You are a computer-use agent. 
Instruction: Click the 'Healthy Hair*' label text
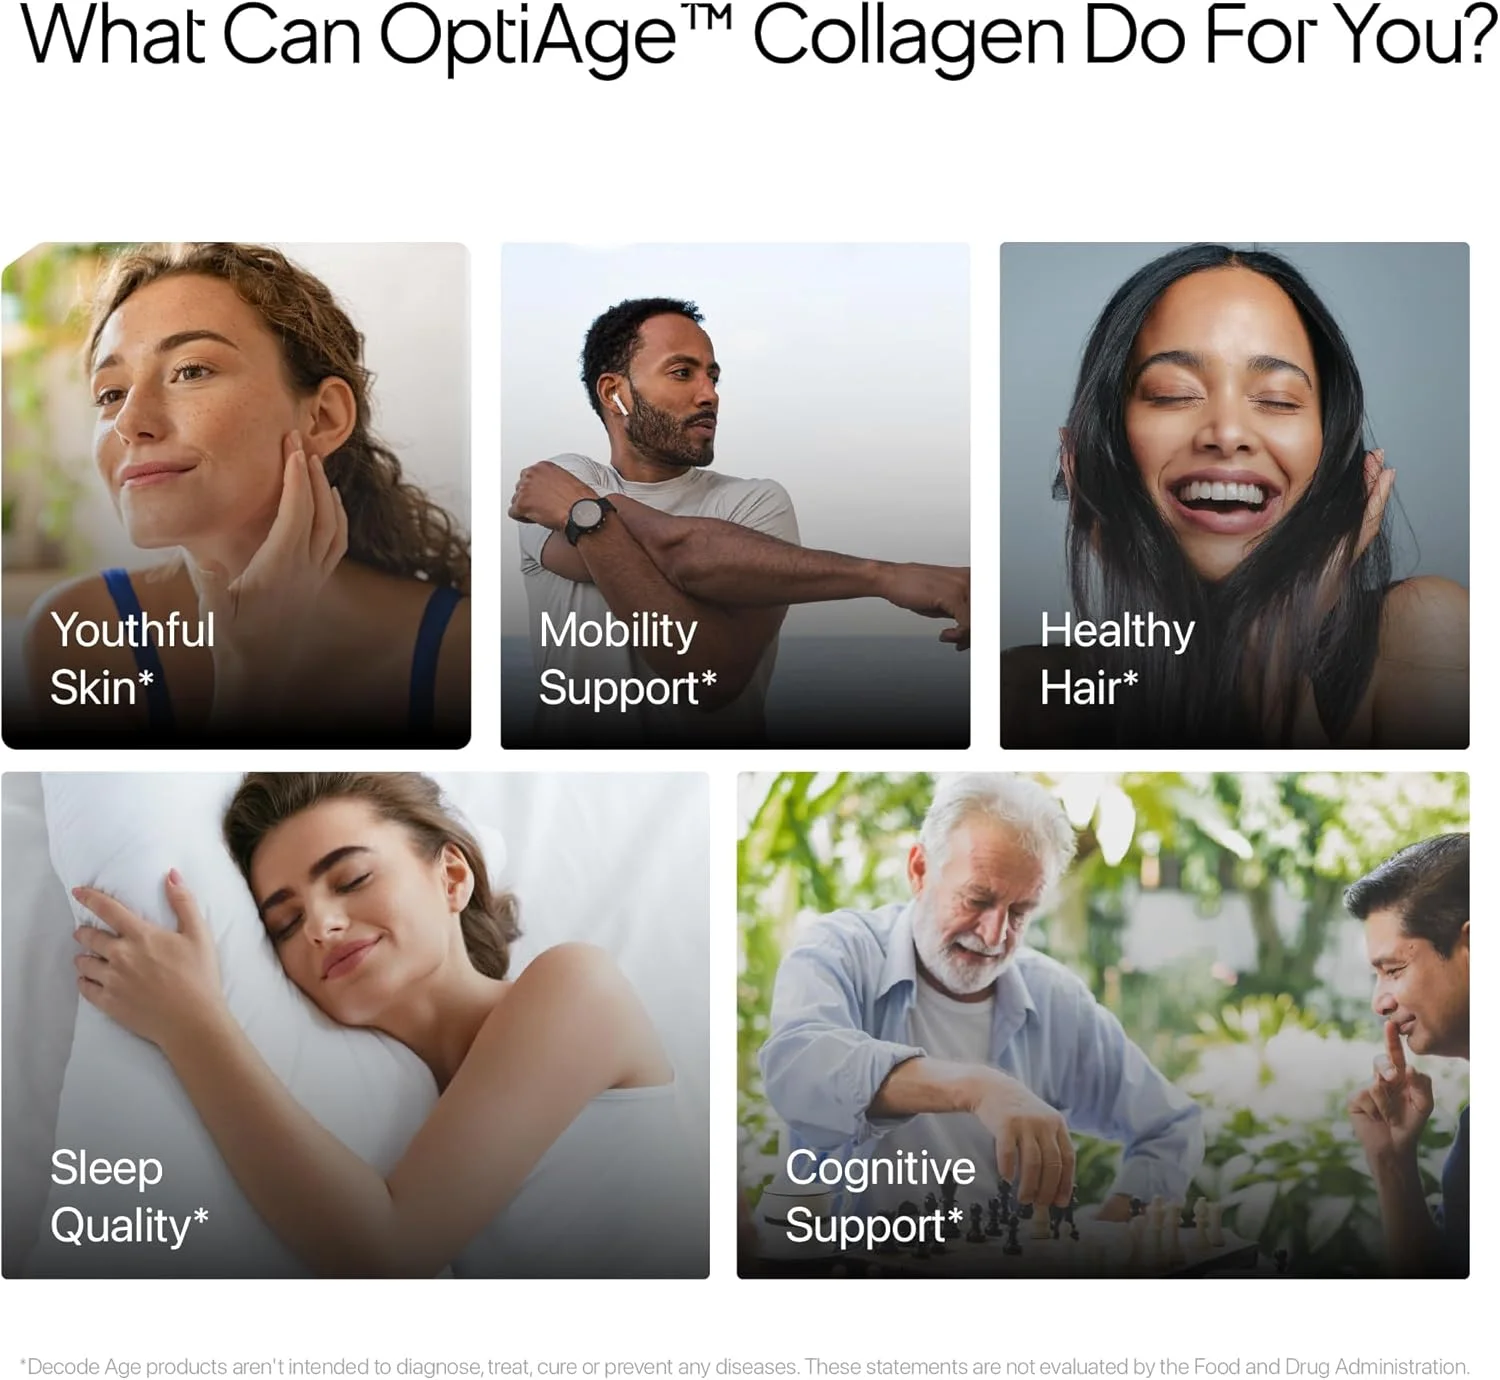[x=1117, y=659]
